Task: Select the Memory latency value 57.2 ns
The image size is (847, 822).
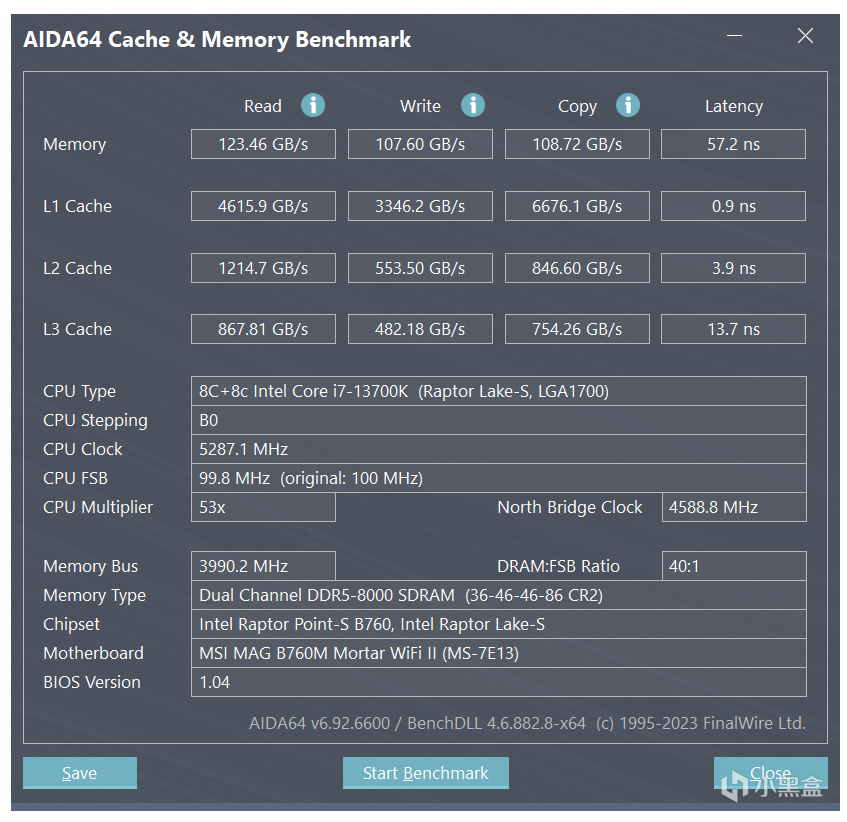Action: tap(733, 144)
